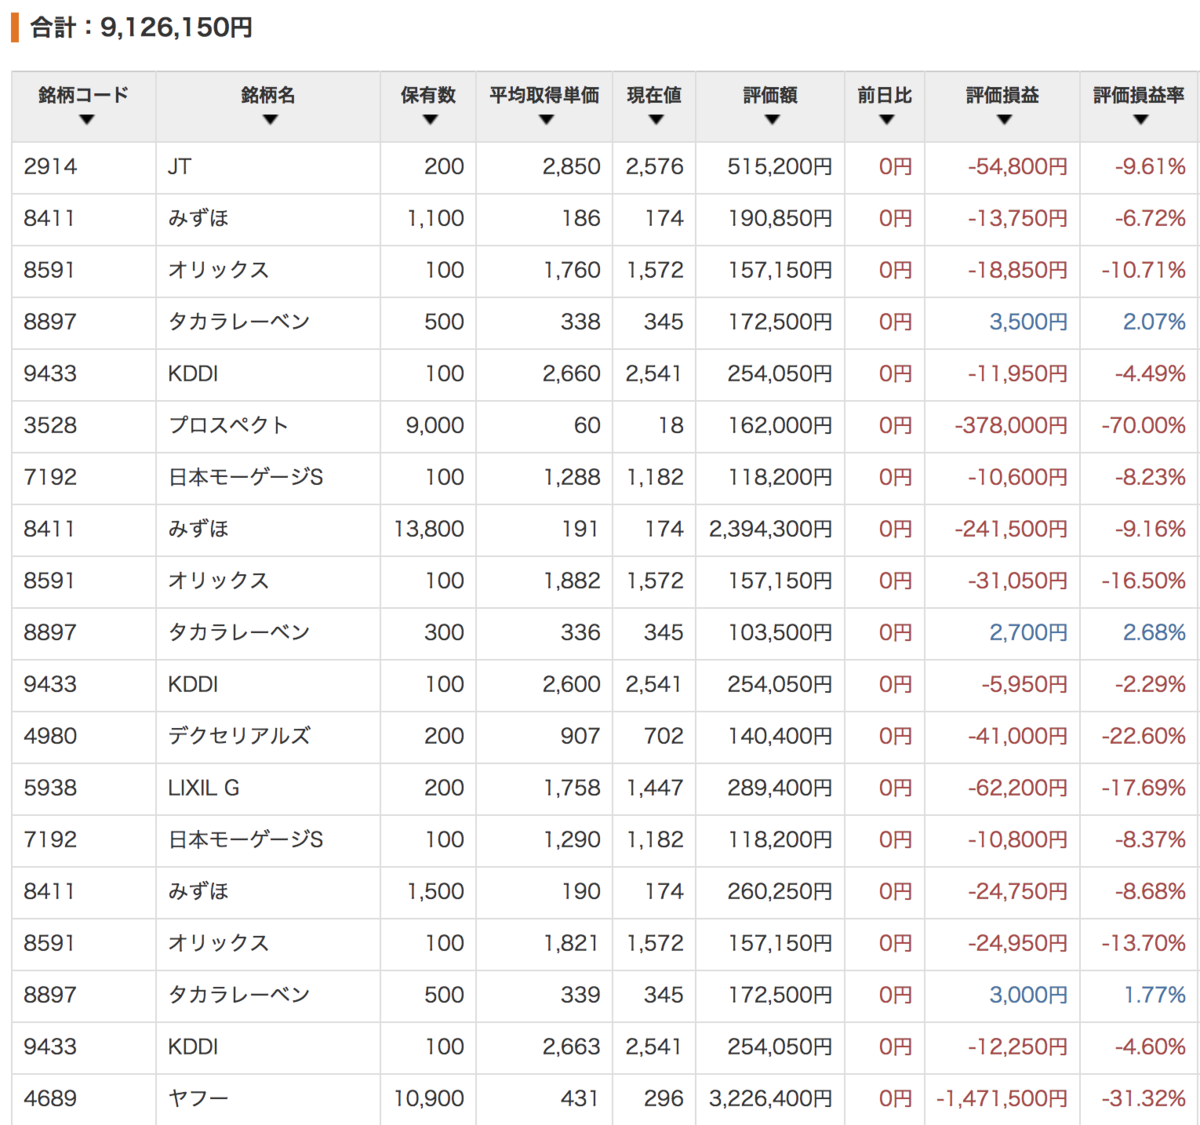Click loss rate -13.70%
This screenshot has height=1125, width=1200.
click(1144, 944)
